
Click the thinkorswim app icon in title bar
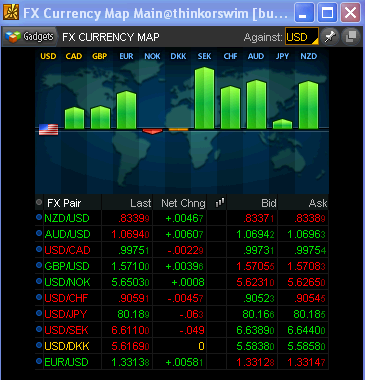[x=11, y=13]
